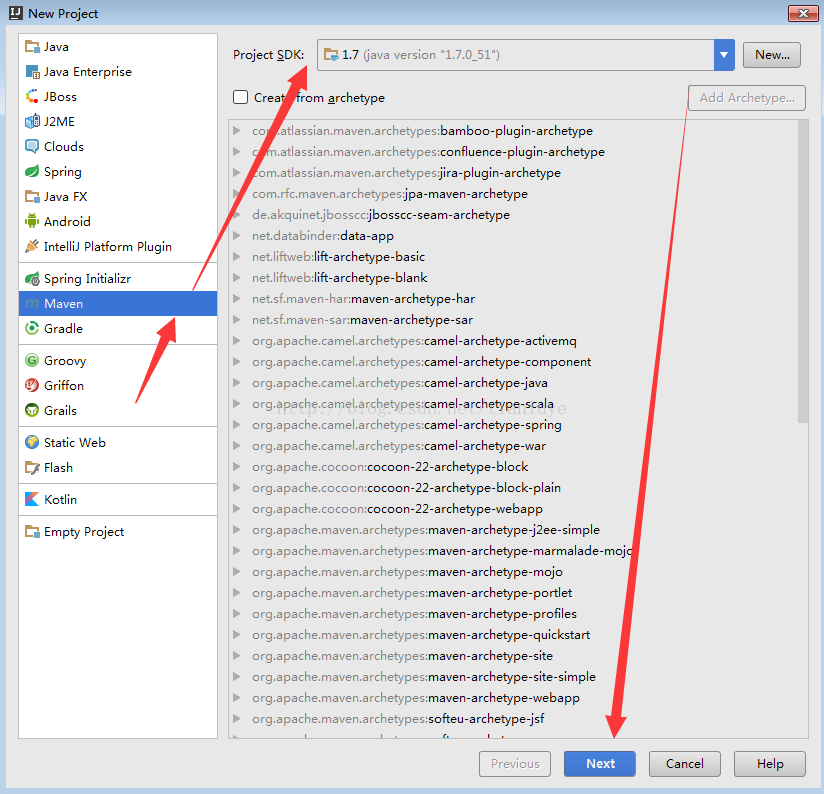
Task: Choose Empty Project label
Action: tap(84, 532)
